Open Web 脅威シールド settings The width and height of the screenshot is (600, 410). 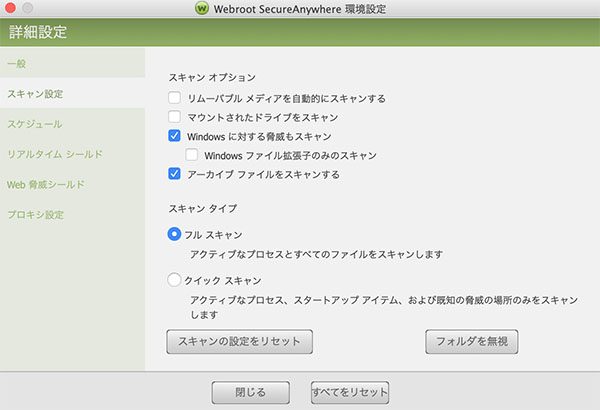pyautogui.click(x=73, y=184)
